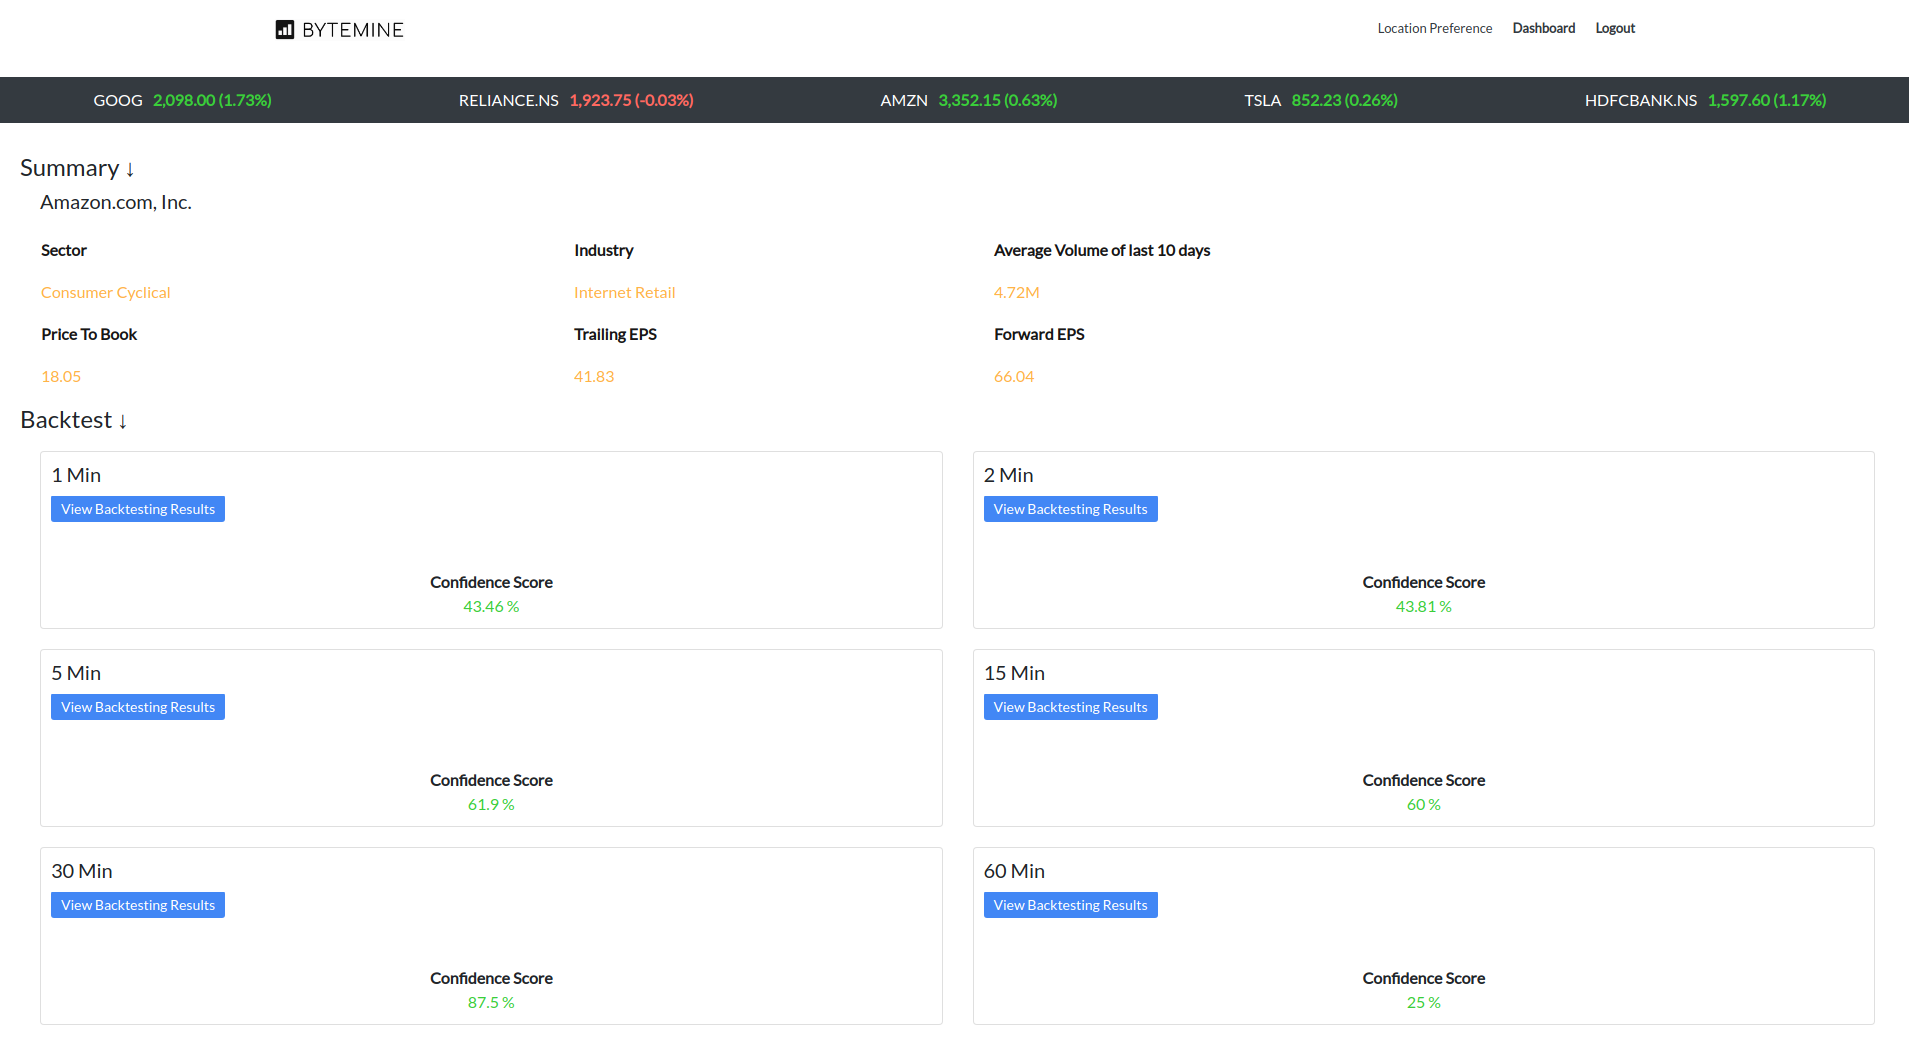1909x1039 pixels.
Task: Collapse the Summary section arrow
Action: coord(130,169)
